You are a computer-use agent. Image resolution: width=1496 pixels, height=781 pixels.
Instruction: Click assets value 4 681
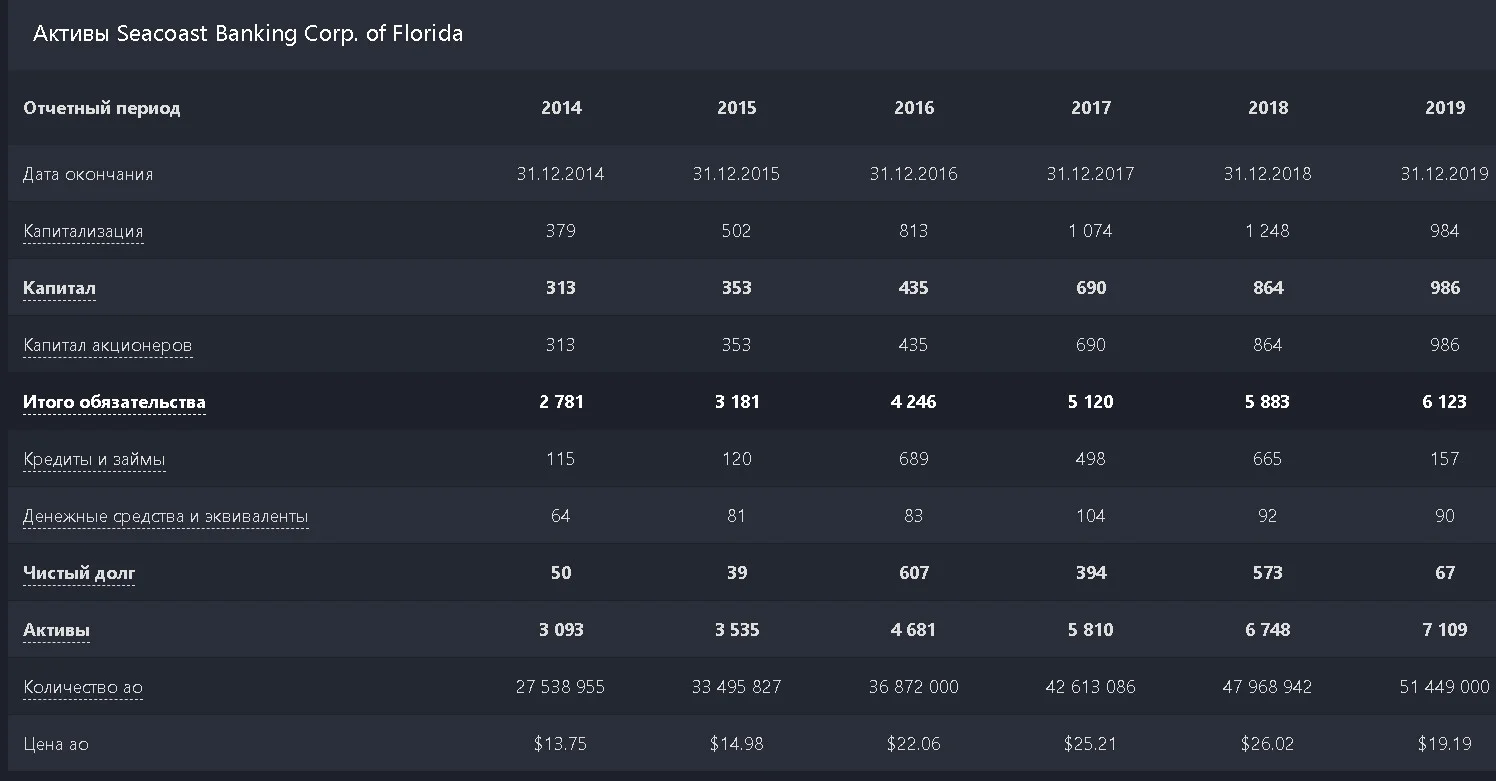click(914, 630)
